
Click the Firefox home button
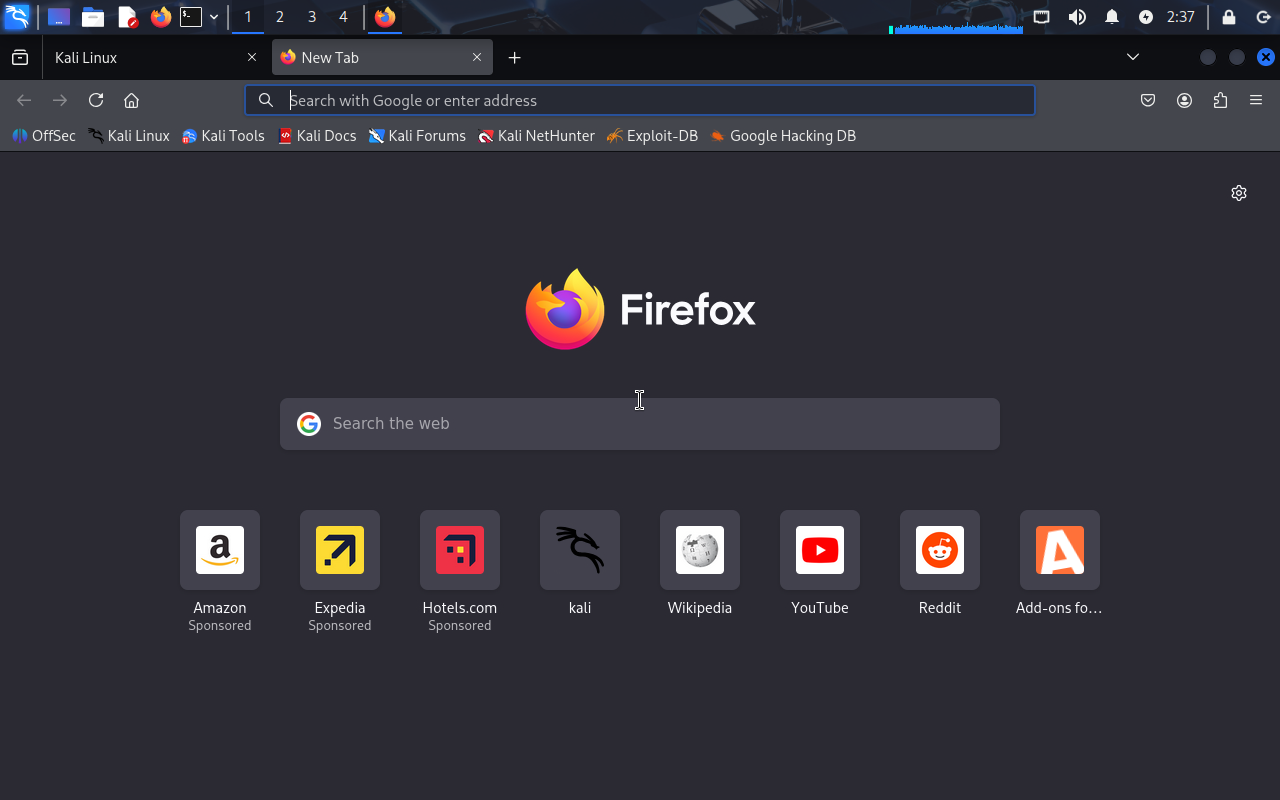coord(131,100)
